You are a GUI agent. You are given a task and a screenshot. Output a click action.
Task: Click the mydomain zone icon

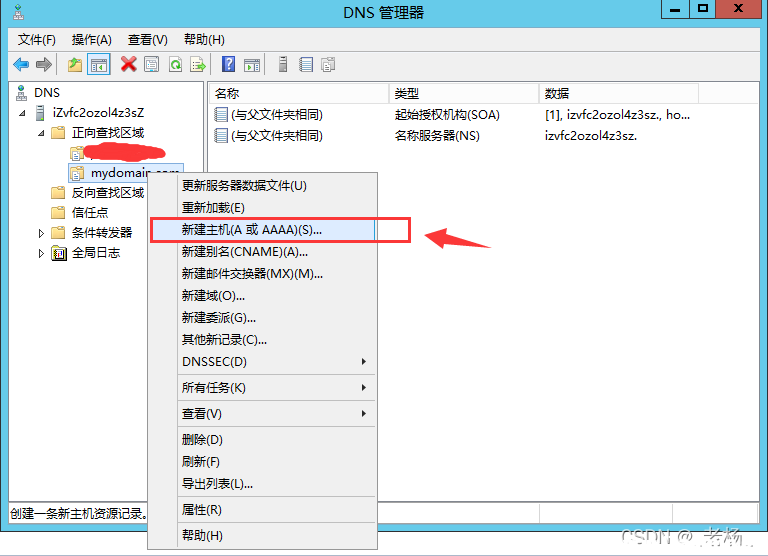(77, 173)
